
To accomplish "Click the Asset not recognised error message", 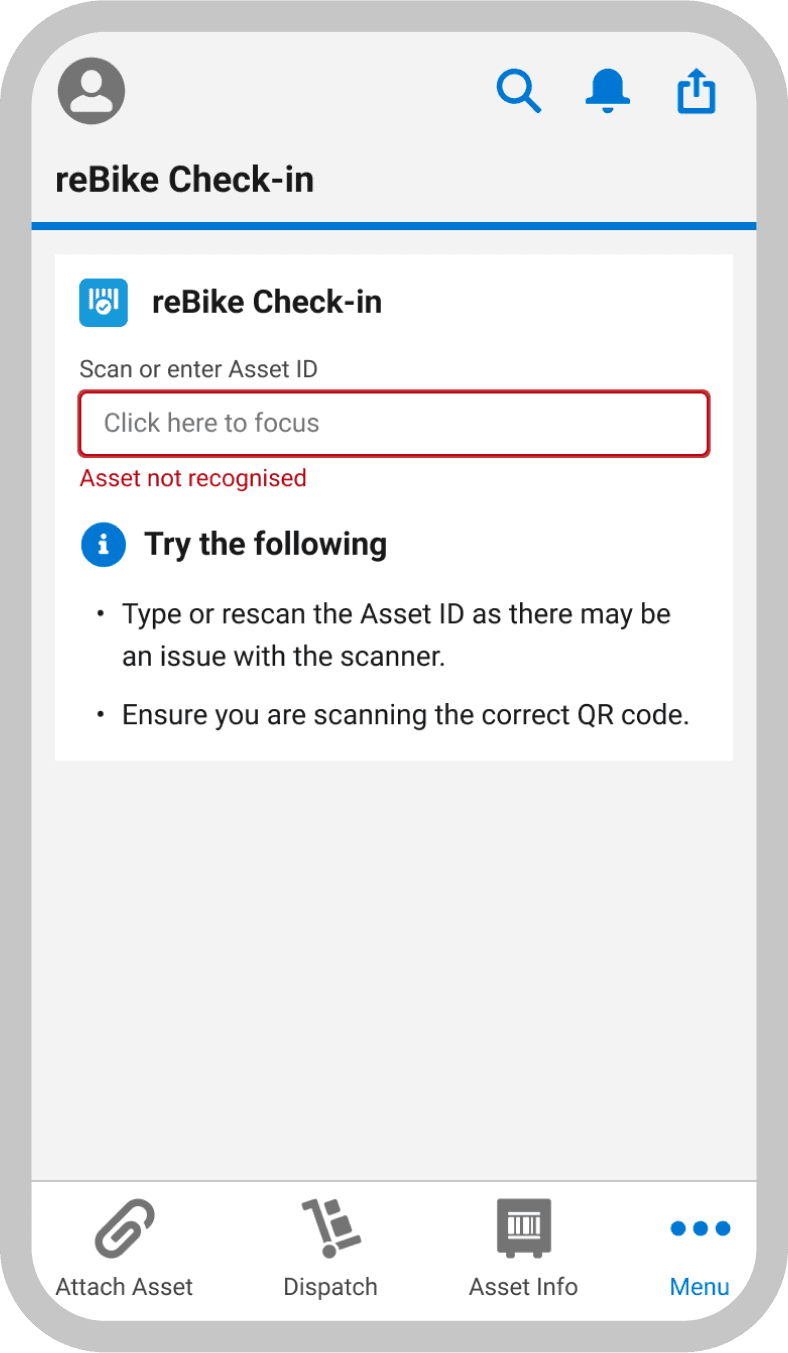I will (193, 478).
